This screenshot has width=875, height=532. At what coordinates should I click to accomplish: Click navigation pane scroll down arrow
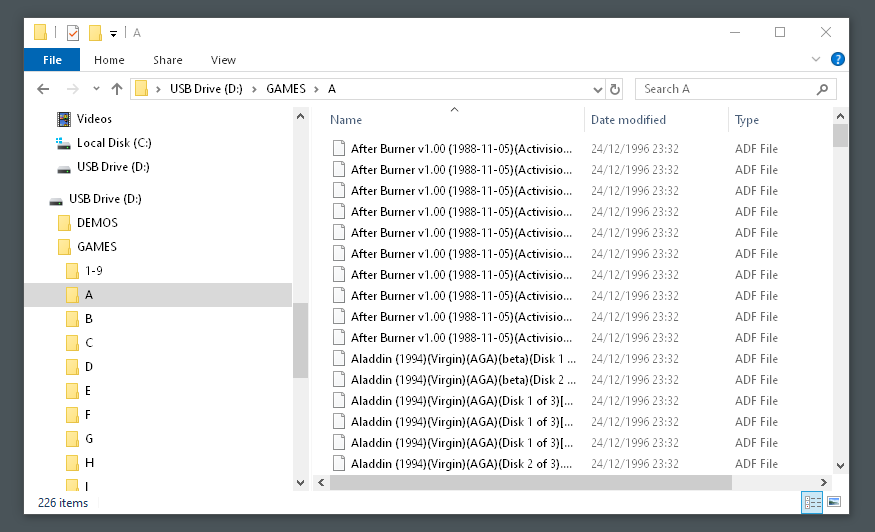tap(300, 483)
